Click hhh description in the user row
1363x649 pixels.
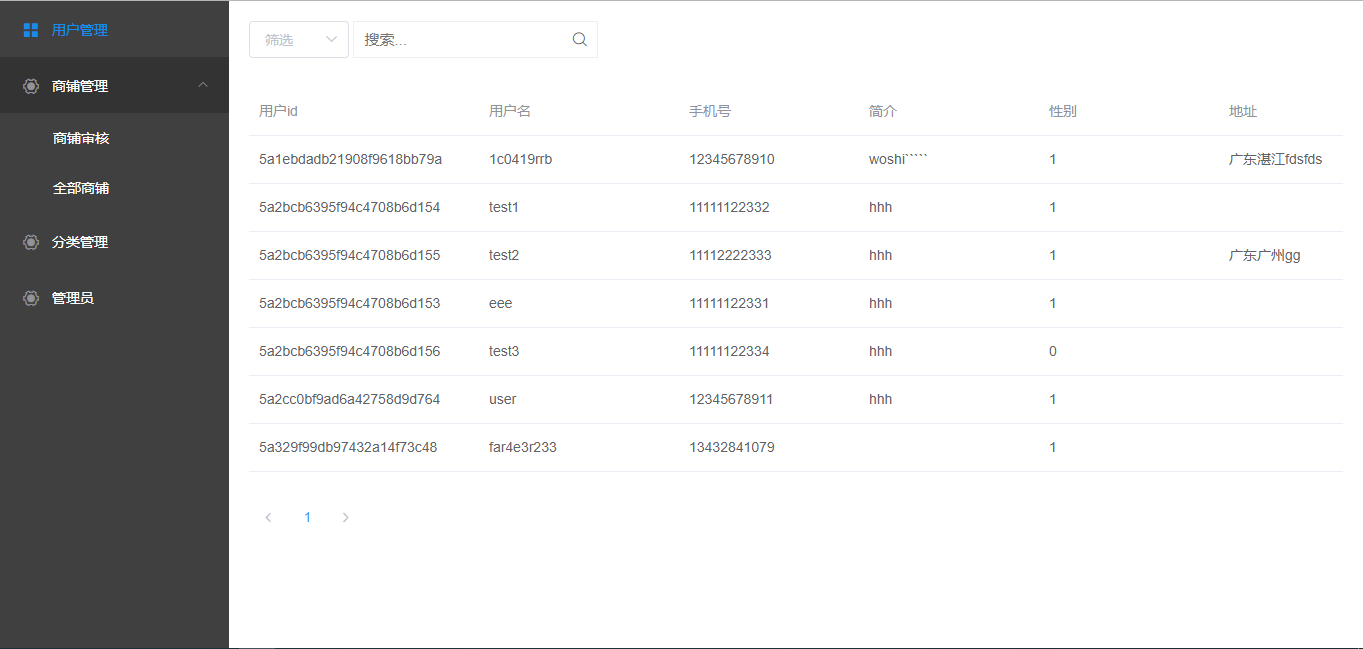click(880, 399)
